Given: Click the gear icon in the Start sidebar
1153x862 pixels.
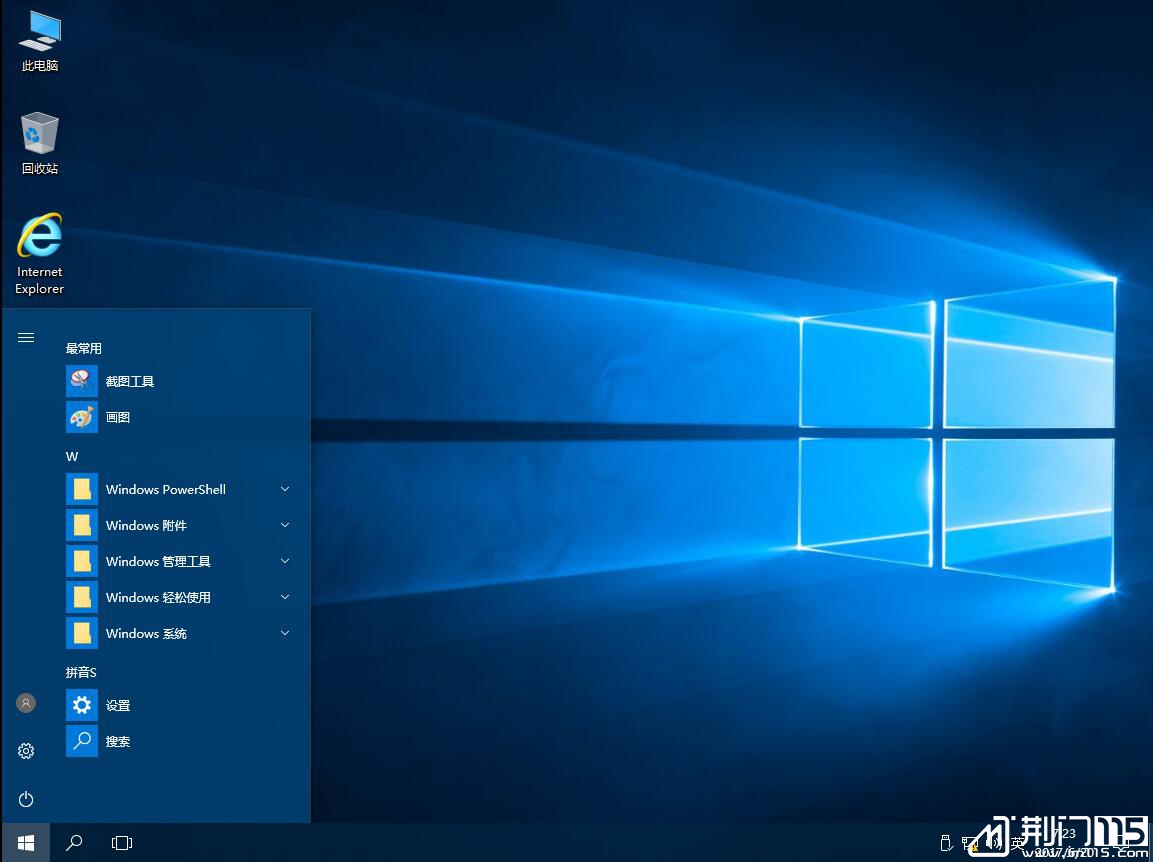Looking at the screenshot, I should click(x=26, y=751).
